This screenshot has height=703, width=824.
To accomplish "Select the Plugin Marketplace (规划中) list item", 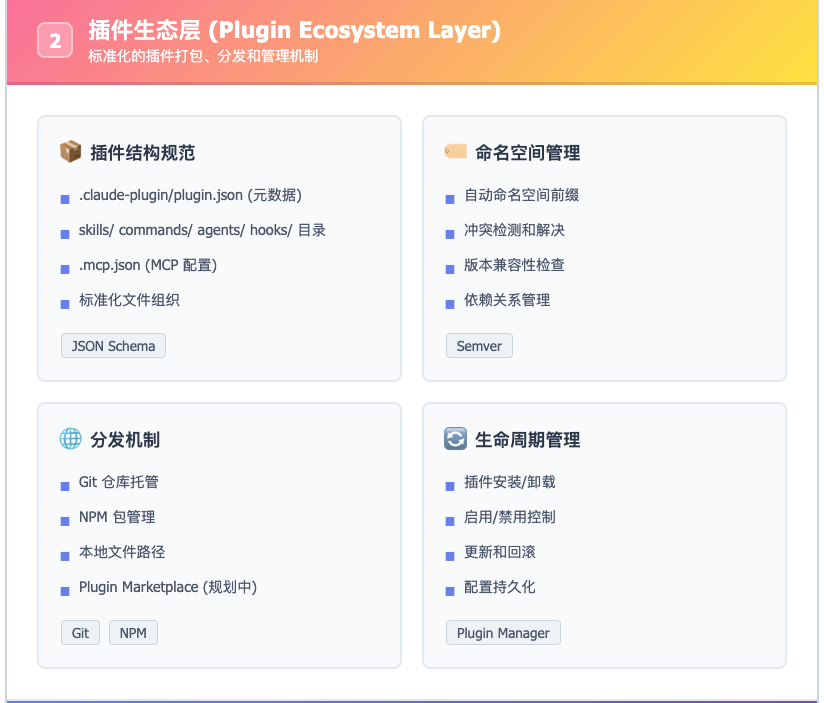I will (x=168, y=587).
